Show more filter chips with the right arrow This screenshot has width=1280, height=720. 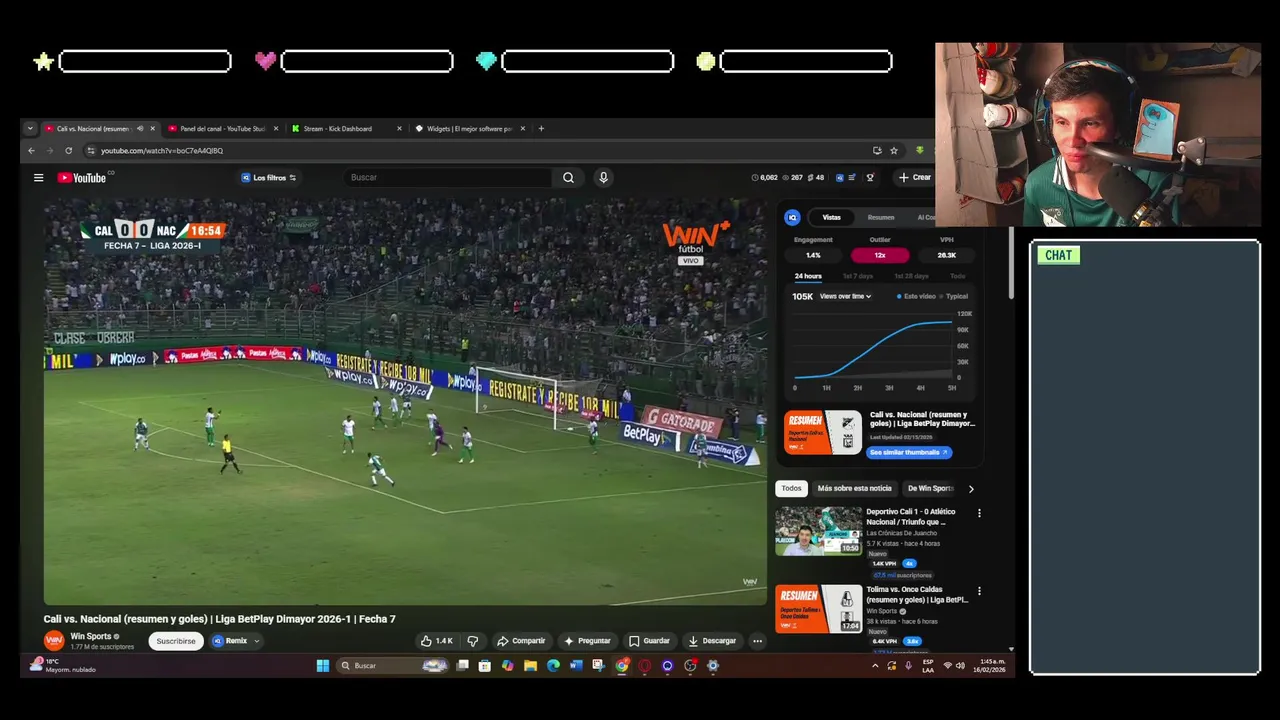click(971, 489)
